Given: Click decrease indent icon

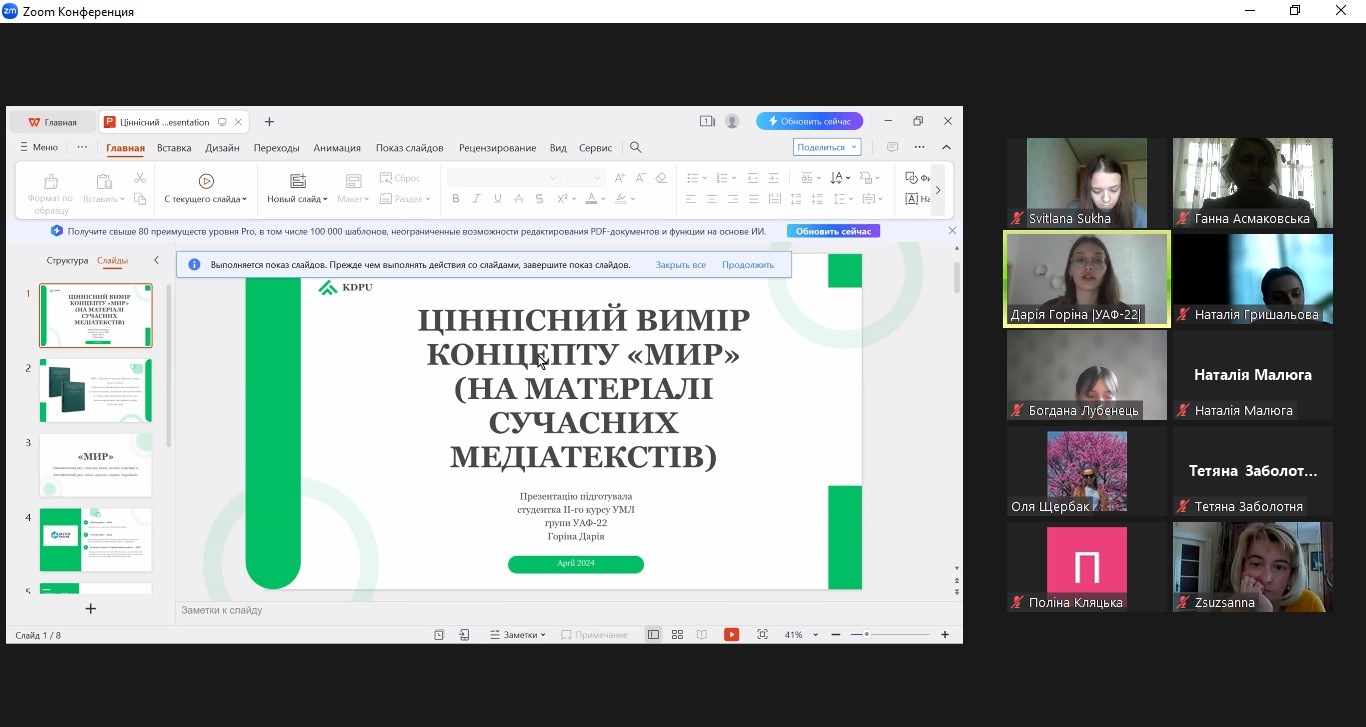Looking at the screenshot, I should pos(753,178).
